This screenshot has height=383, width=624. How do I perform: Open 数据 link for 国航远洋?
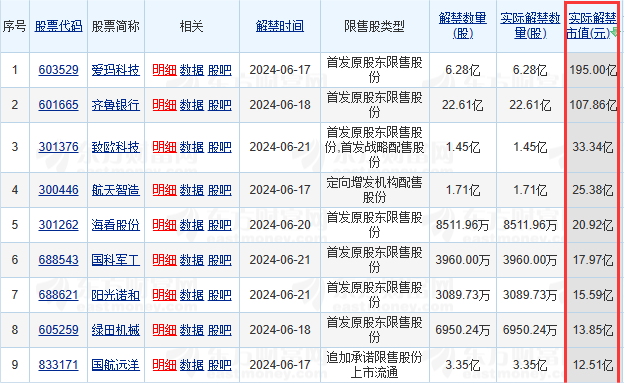[x=191, y=365]
